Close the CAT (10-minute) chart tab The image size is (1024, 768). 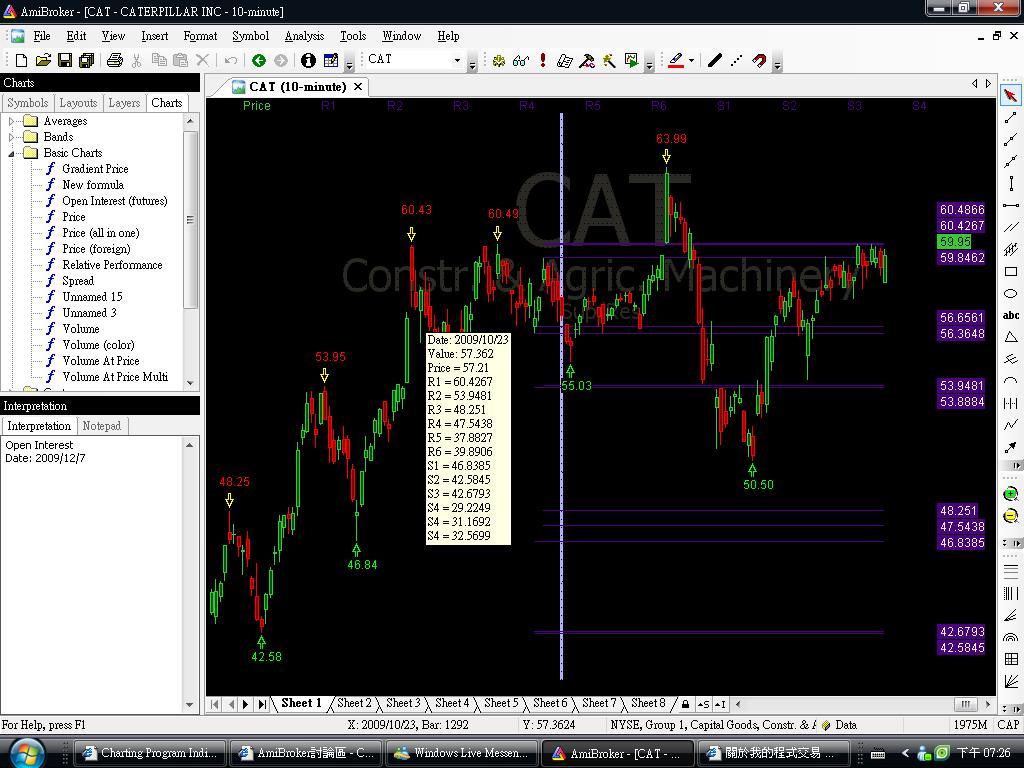pos(358,86)
